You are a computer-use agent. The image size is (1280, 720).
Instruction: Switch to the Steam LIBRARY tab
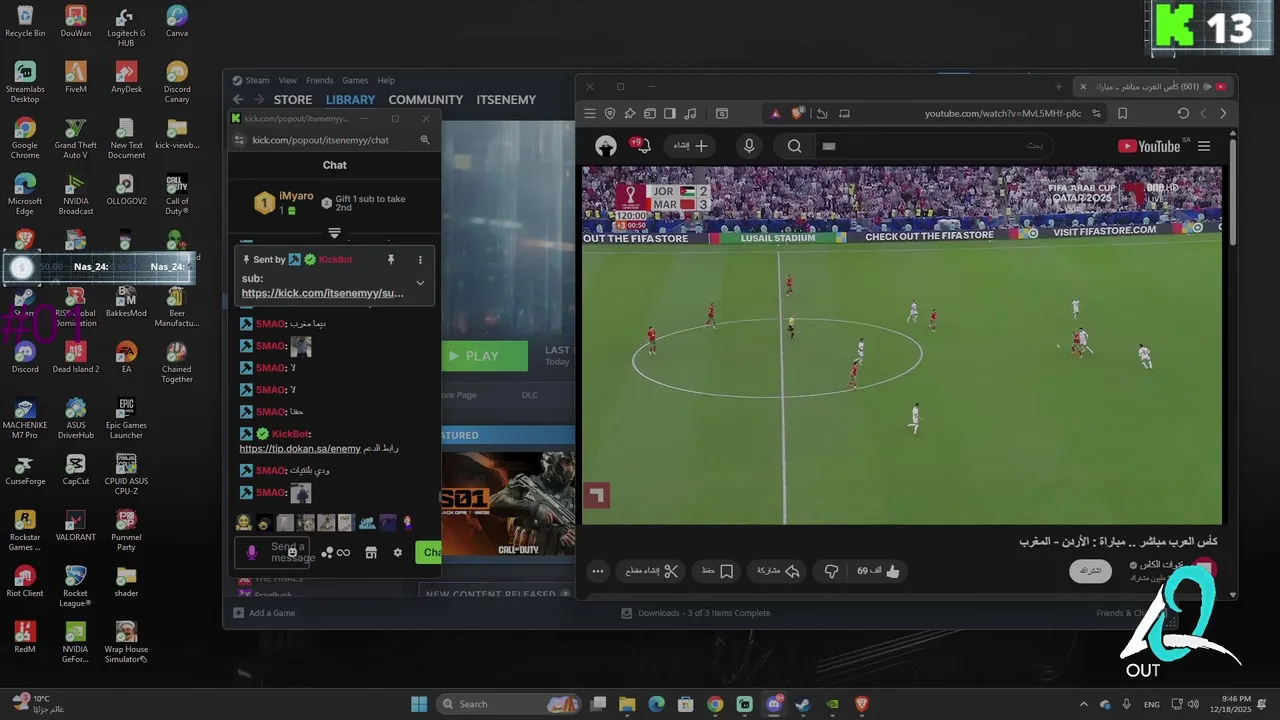click(350, 100)
